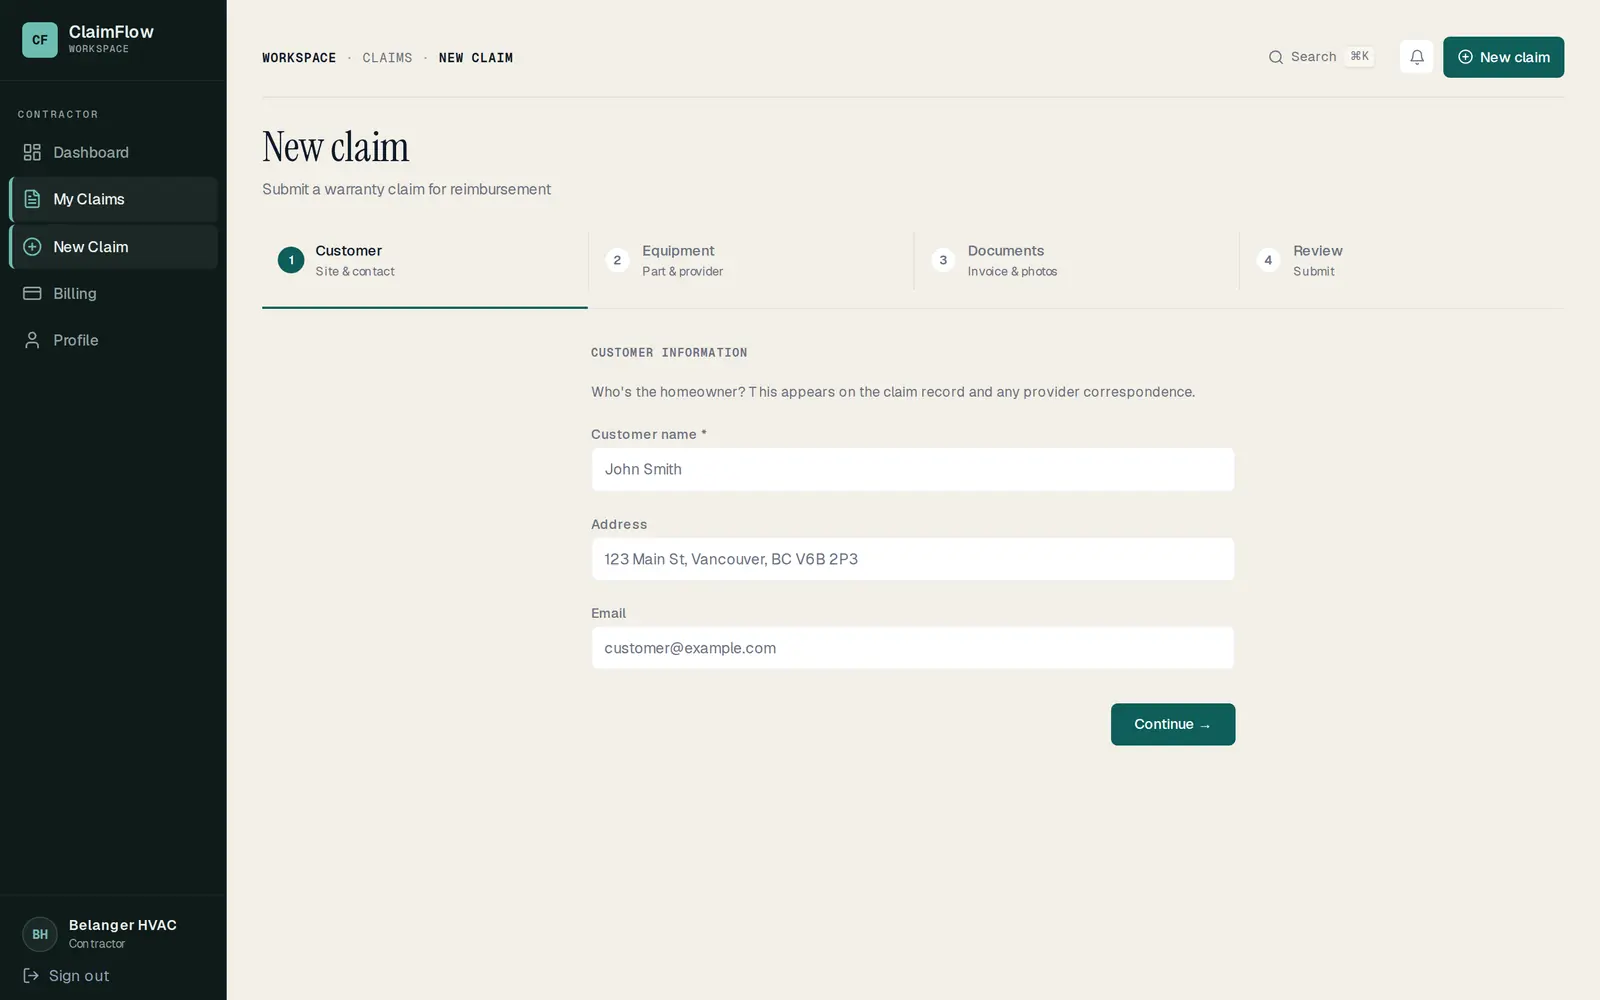1600x1000 pixels.
Task: Select New Claim in the sidebar
Action: tap(113, 247)
